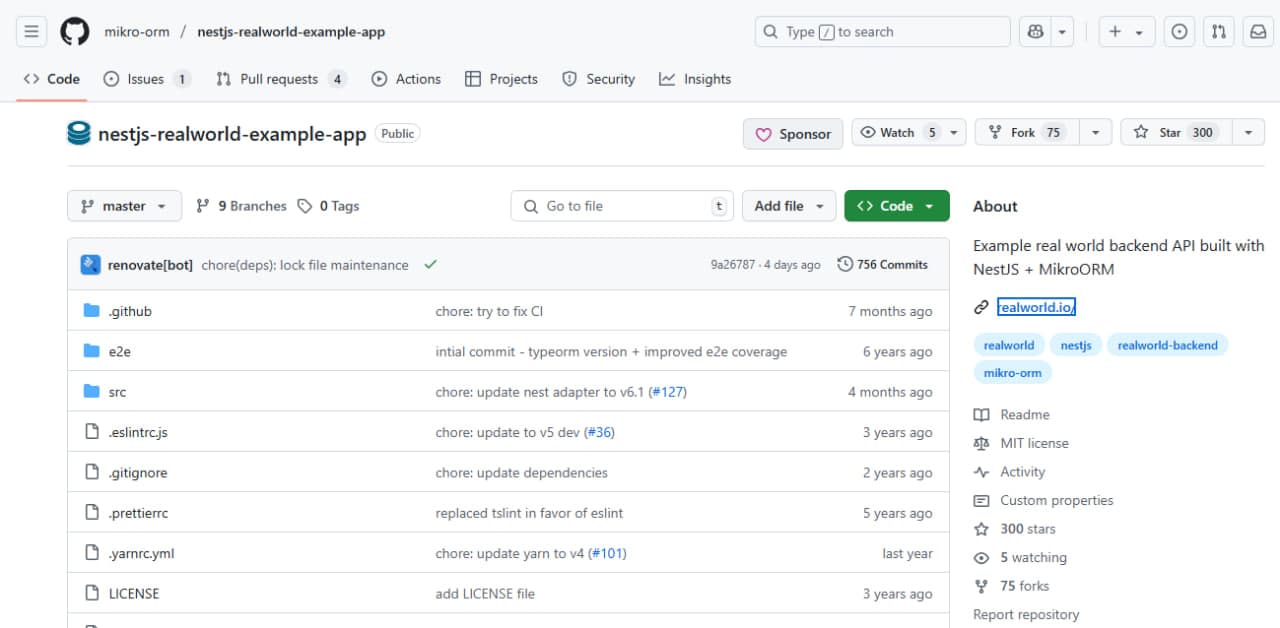Click the src folder icon
Screen dimensions: 1280x628
[x=92, y=392]
